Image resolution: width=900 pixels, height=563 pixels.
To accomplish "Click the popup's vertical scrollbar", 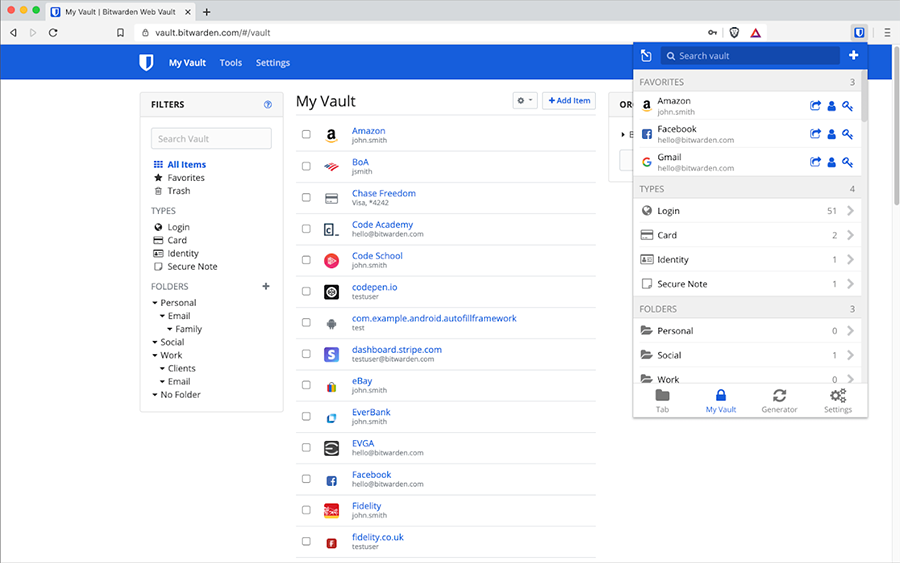I will (864, 96).
